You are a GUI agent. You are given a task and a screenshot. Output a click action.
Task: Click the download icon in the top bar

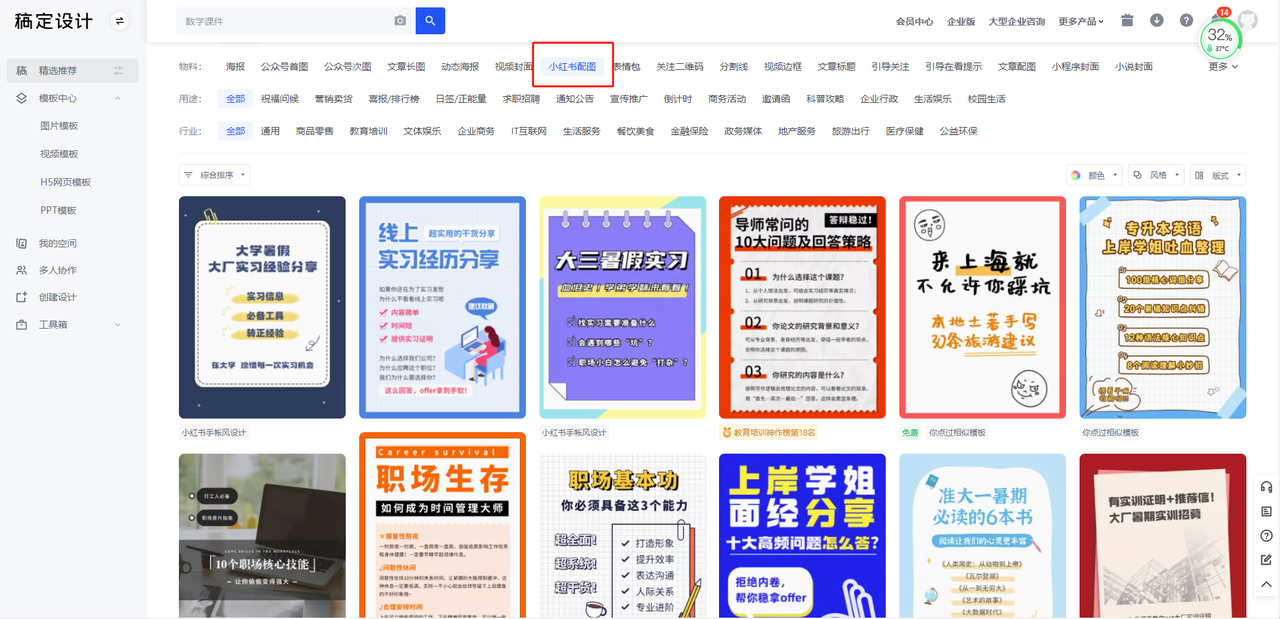tap(1156, 19)
